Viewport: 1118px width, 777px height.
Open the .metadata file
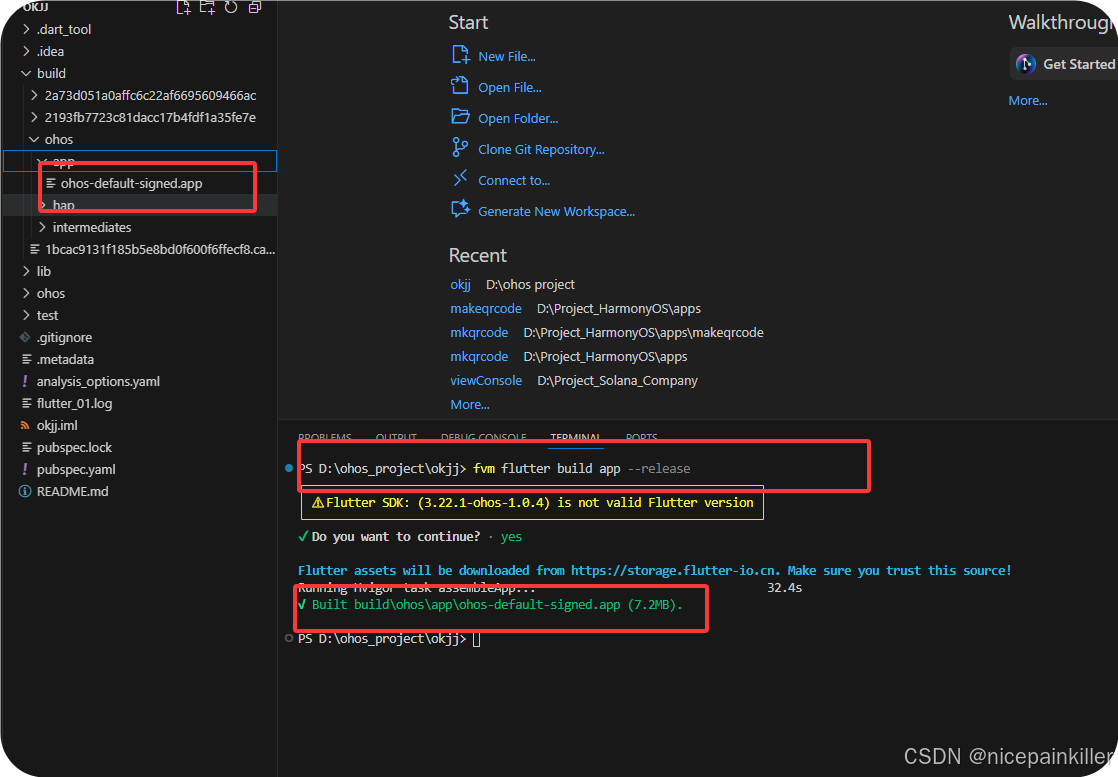[x=65, y=359]
